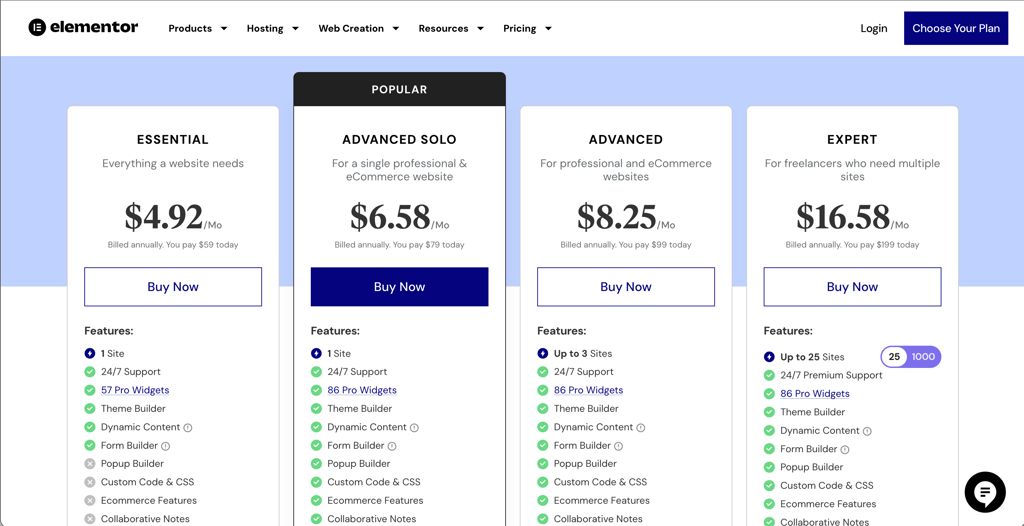Click info icon beside Essential Dynamic Content
Viewport: 1024px width, 526px height.
click(x=188, y=427)
